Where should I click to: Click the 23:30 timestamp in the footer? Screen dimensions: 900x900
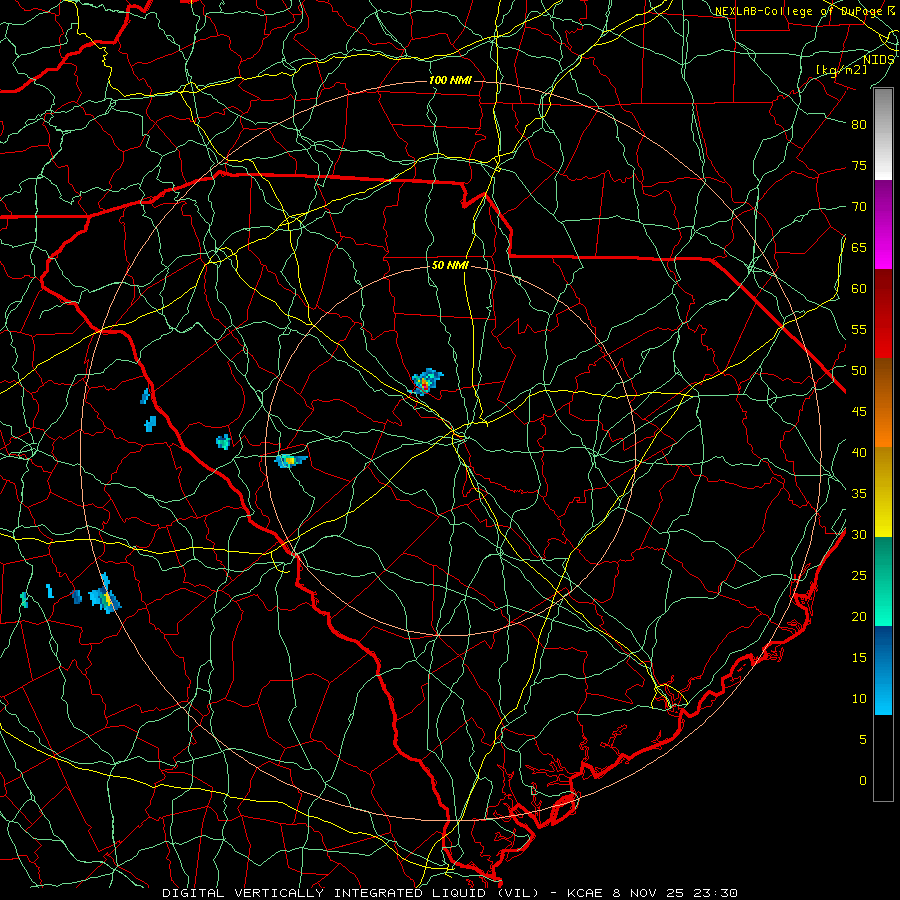(x=714, y=893)
